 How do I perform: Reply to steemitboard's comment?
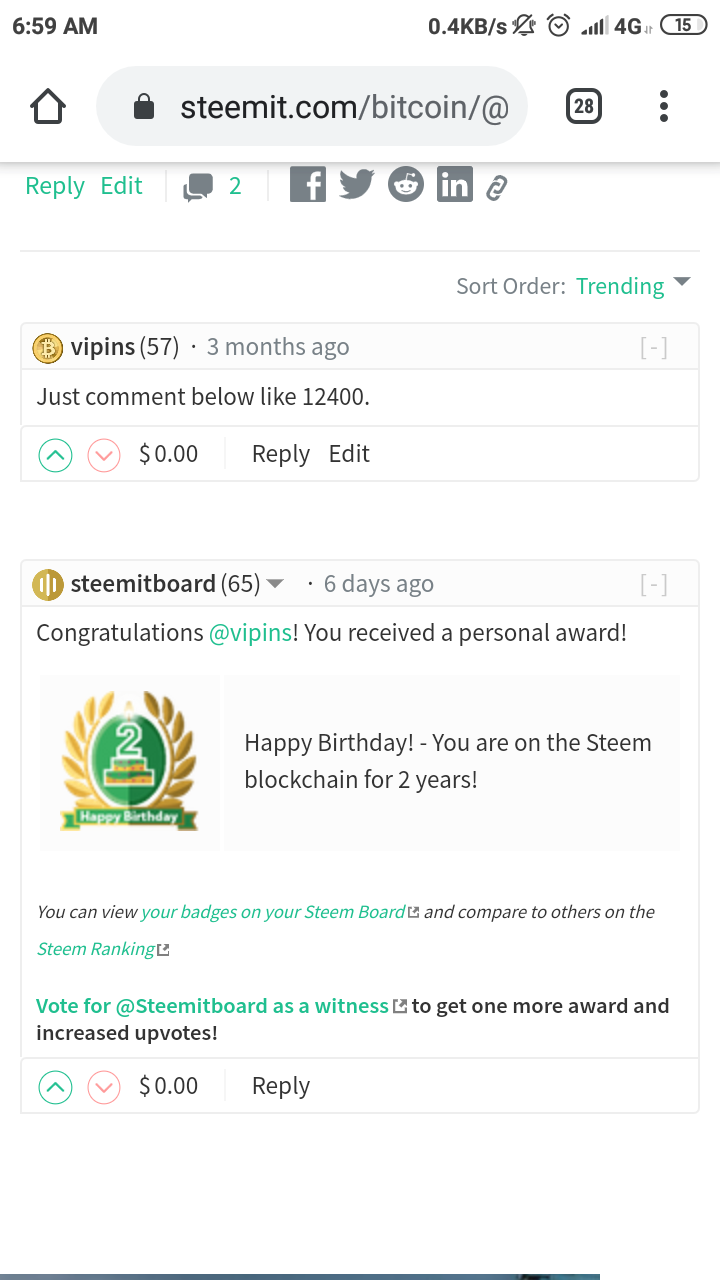(x=280, y=1085)
